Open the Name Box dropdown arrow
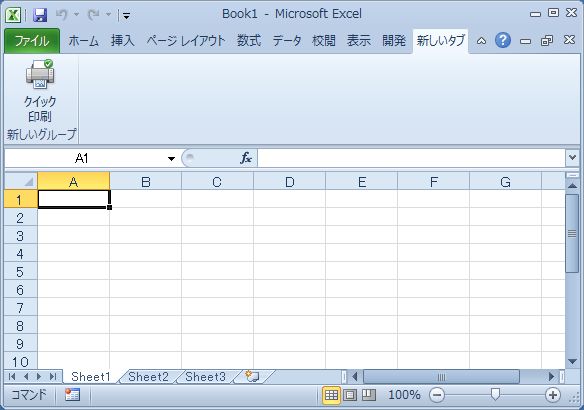Screen dimensions: 584x410 171,159
